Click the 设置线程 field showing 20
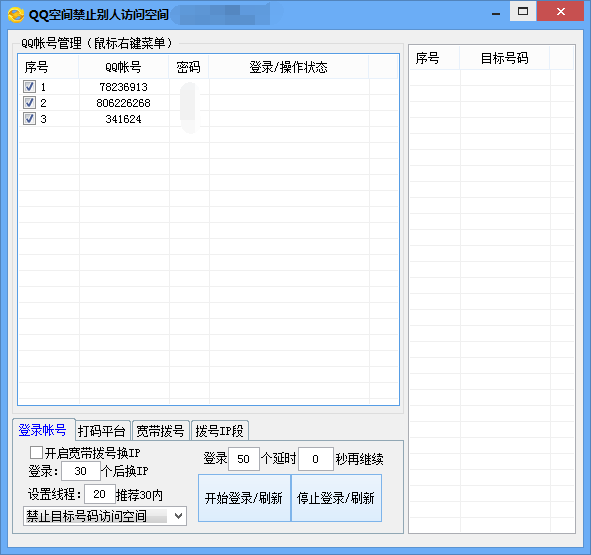 click(100, 494)
